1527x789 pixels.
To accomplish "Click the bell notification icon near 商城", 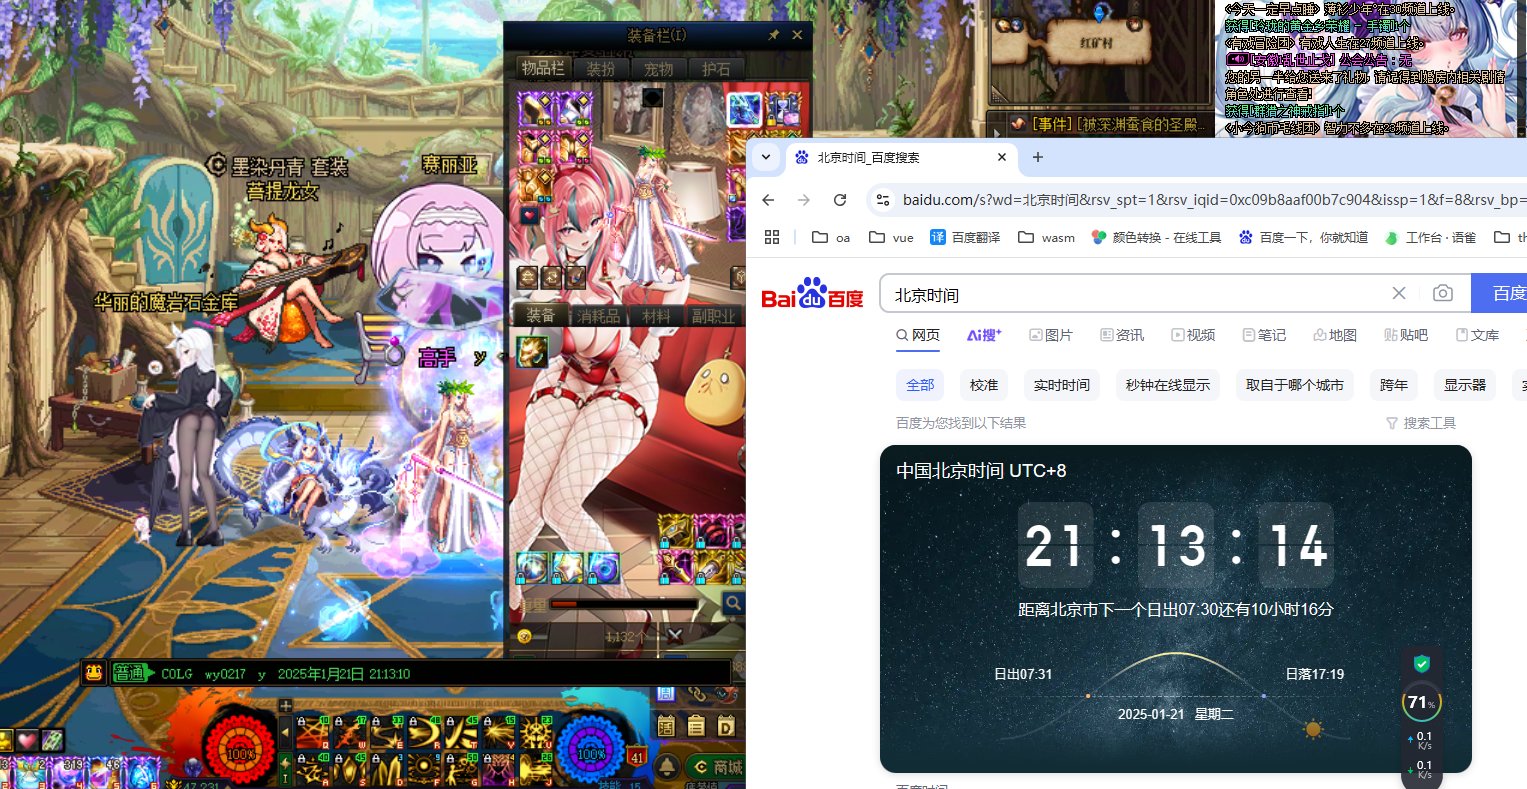I will [668, 767].
